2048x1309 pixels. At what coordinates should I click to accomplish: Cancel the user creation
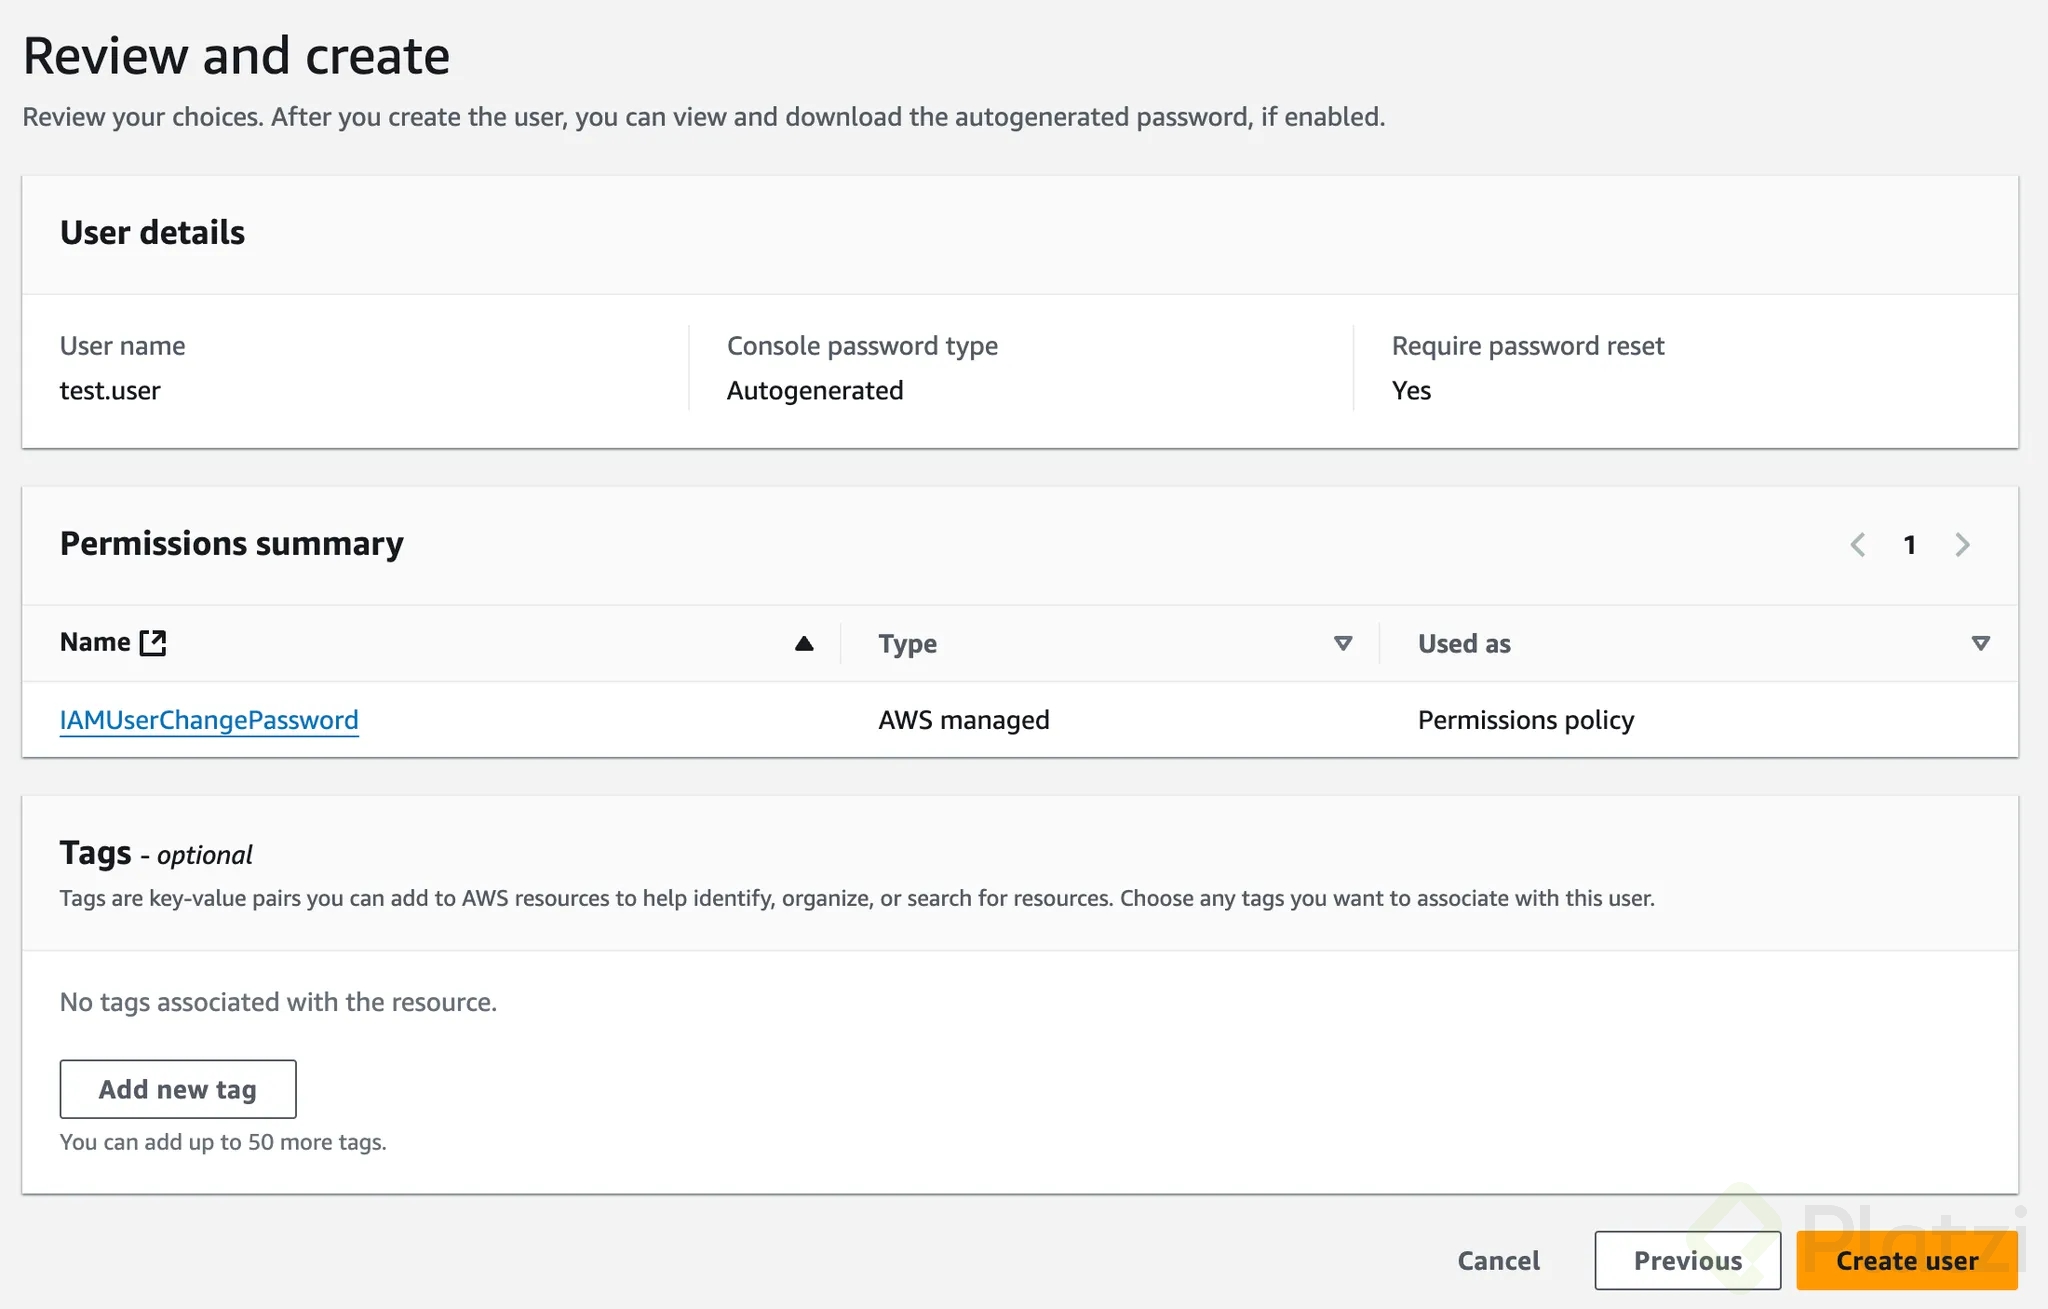[x=1498, y=1260]
